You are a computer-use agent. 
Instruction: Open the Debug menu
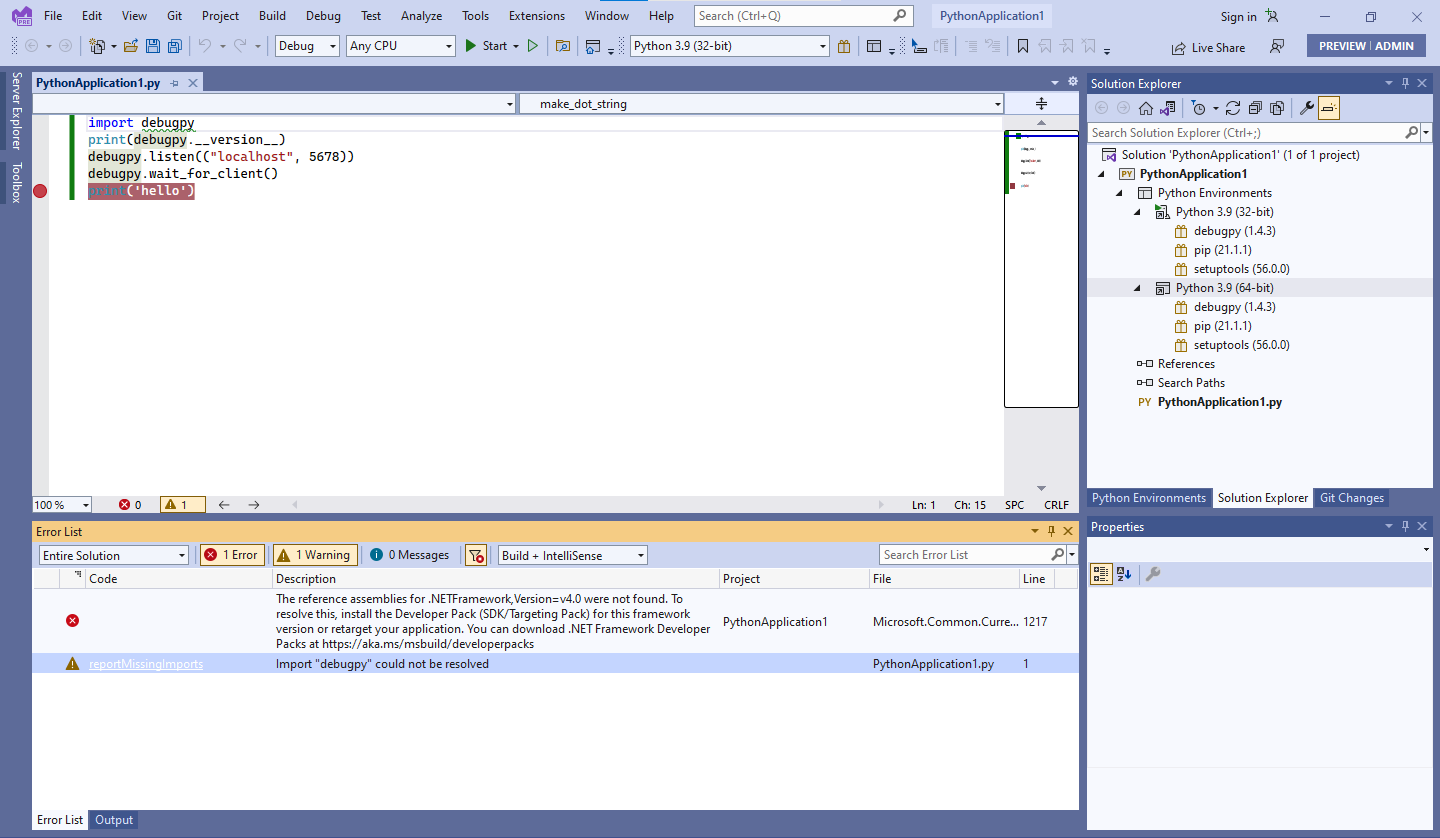[x=323, y=15]
